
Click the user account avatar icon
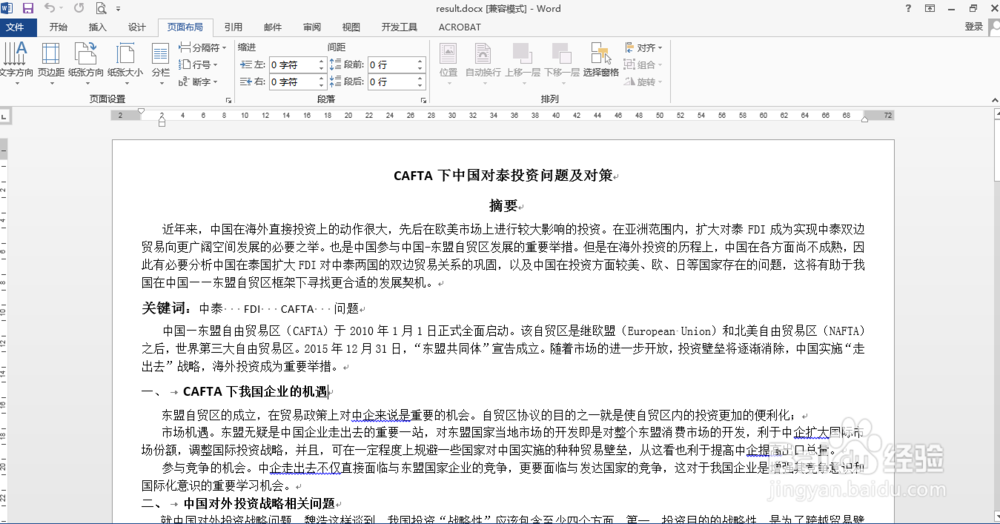pos(994,27)
